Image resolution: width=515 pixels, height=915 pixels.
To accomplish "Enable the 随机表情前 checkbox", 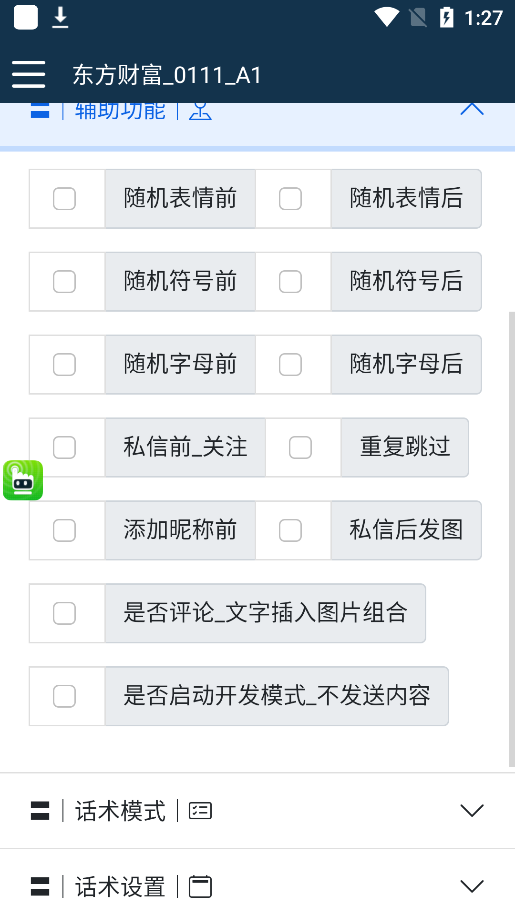I will 64,198.
